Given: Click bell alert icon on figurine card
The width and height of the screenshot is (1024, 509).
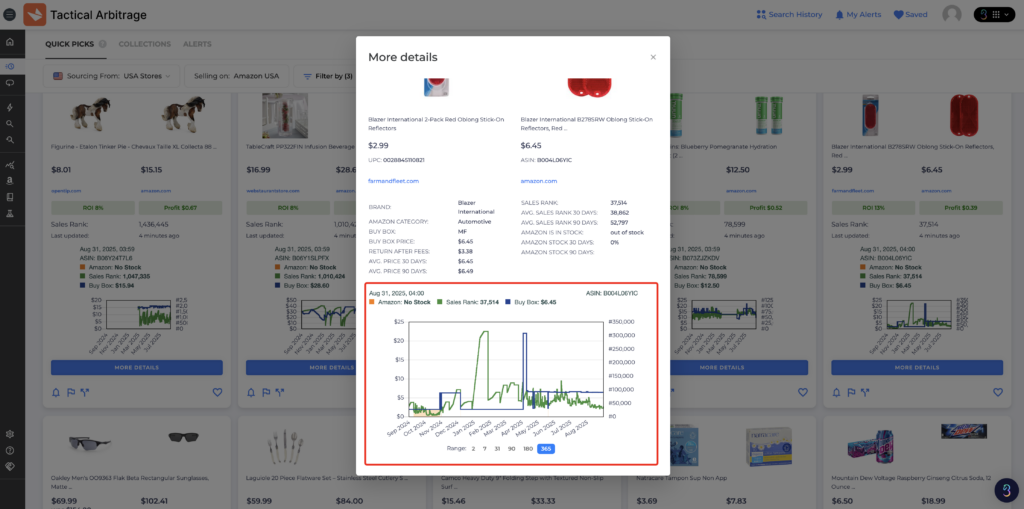Looking at the screenshot, I should [56, 392].
